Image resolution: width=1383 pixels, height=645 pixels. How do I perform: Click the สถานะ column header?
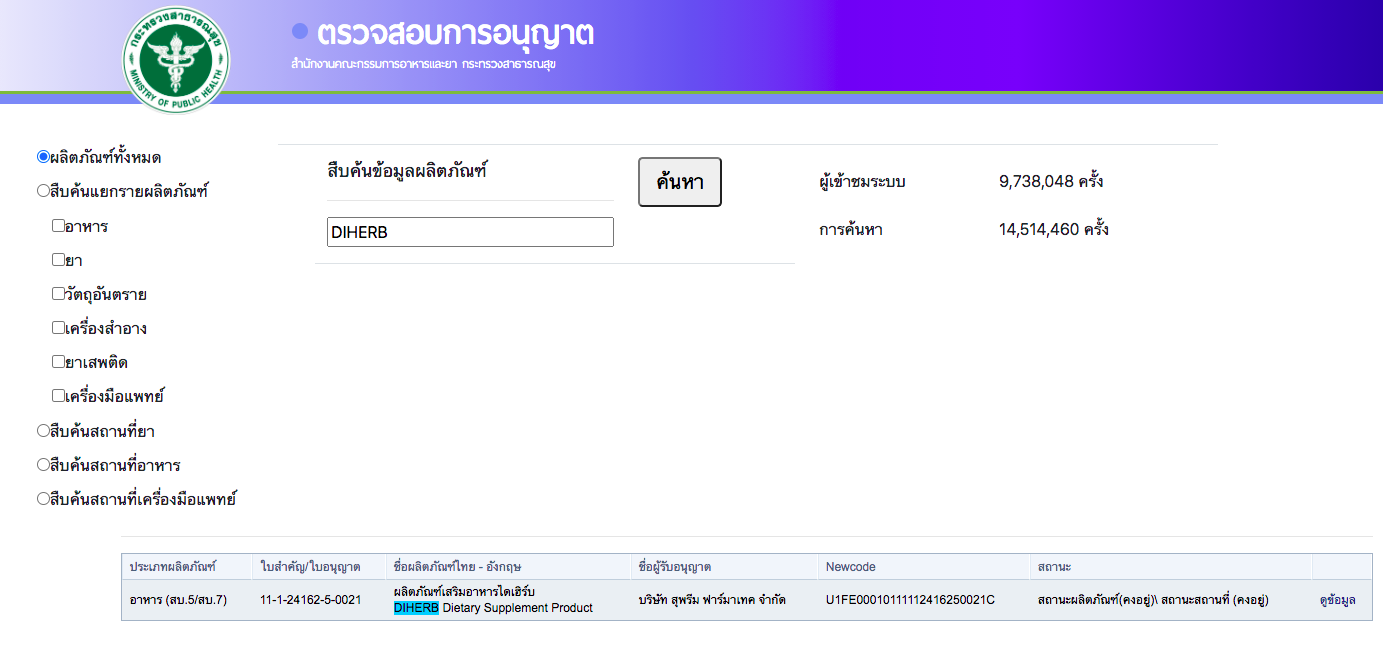pyautogui.click(x=1054, y=567)
